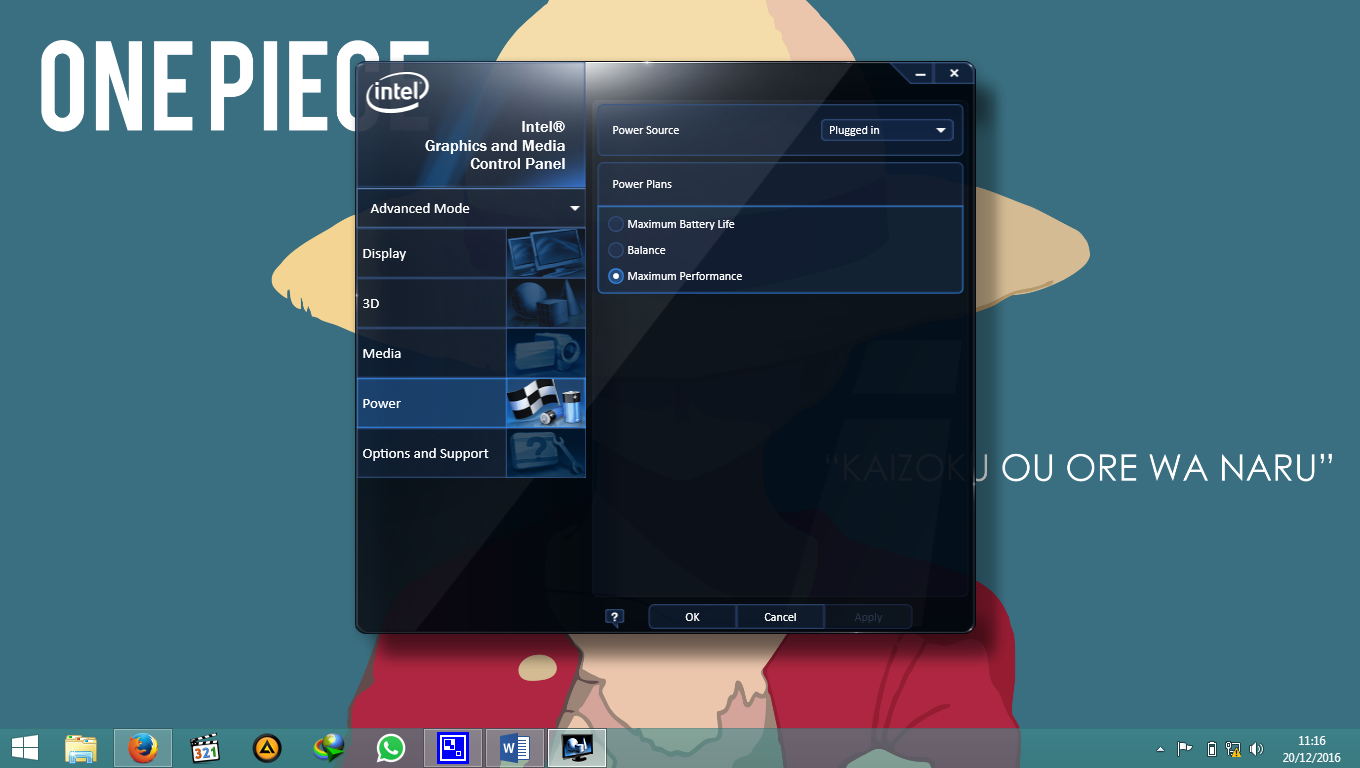This screenshot has height=768, width=1360.
Task: Click the Cancel button
Action: pos(780,617)
